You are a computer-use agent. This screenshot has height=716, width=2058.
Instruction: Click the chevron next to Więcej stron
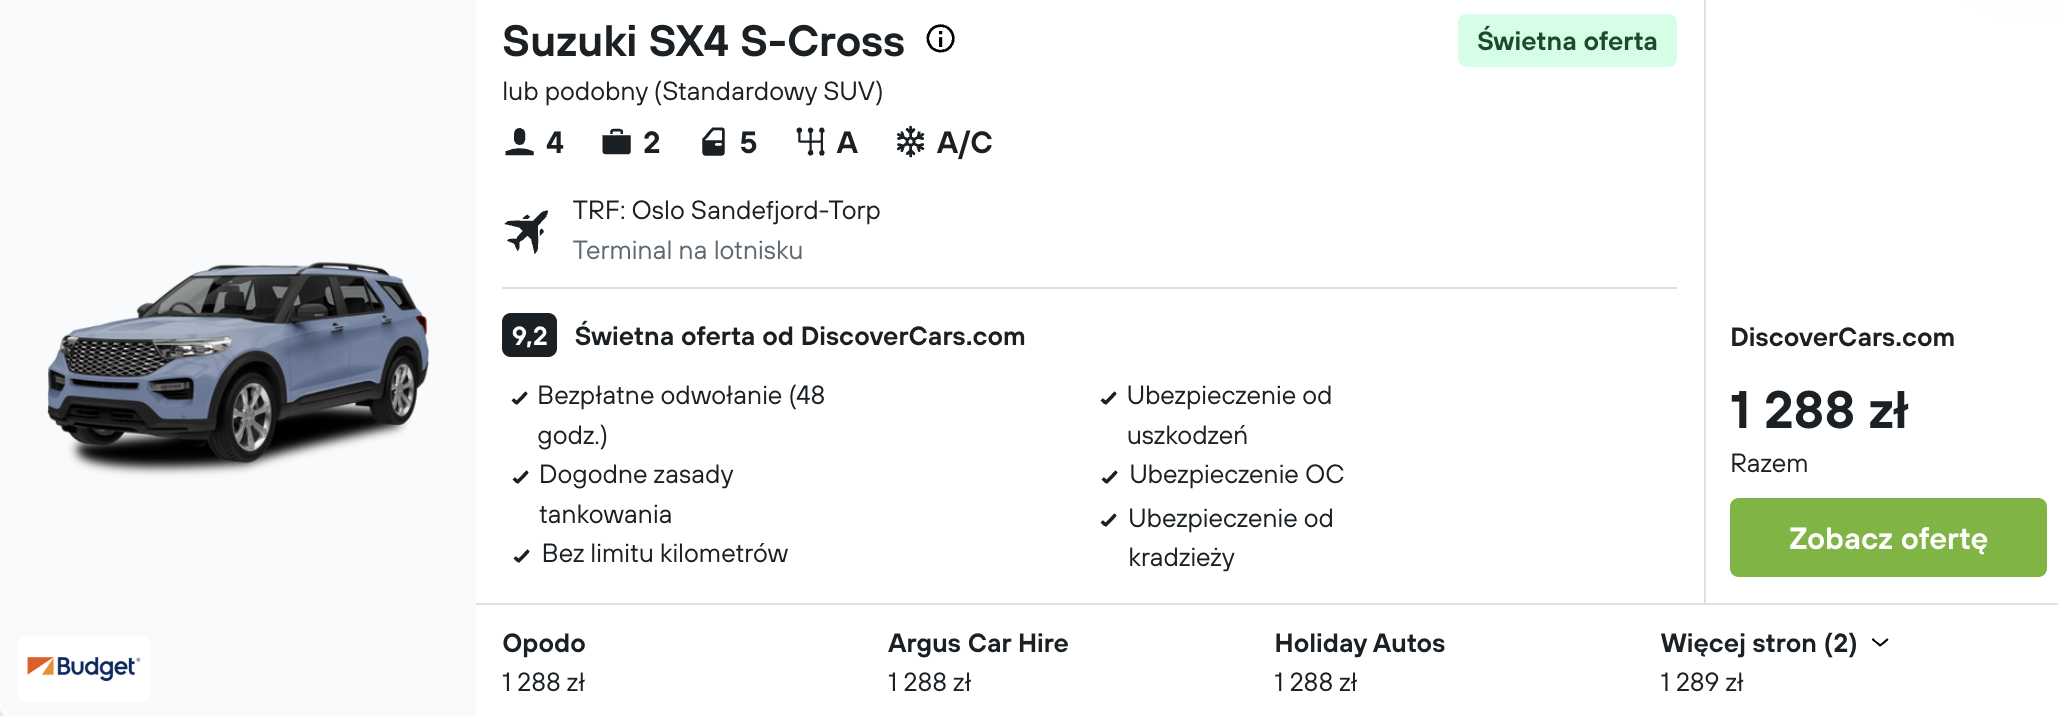click(x=1880, y=643)
